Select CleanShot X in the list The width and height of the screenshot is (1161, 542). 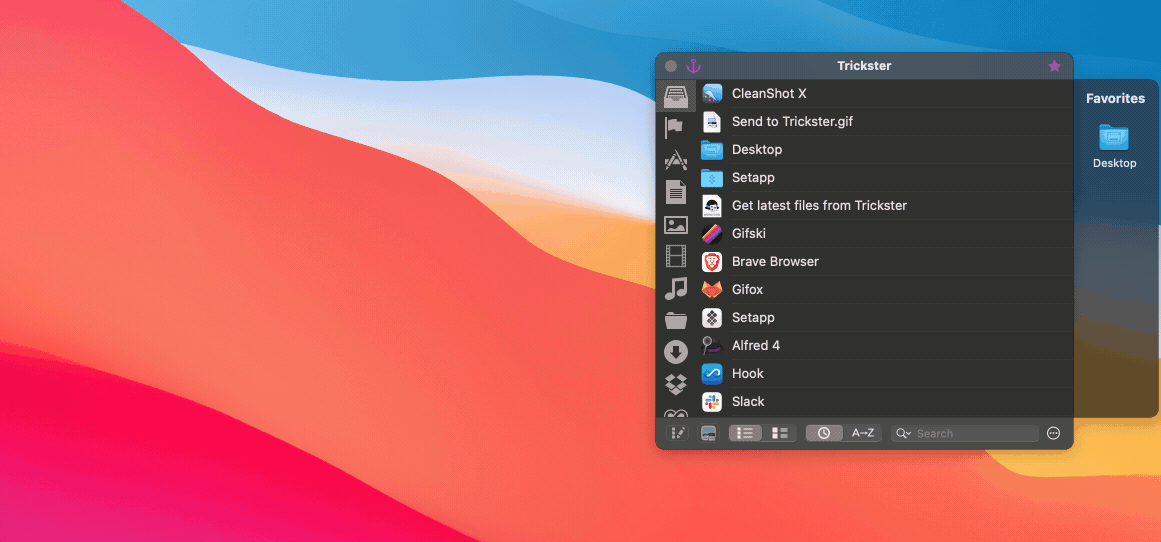pyautogui.click(x=885, y=93)
